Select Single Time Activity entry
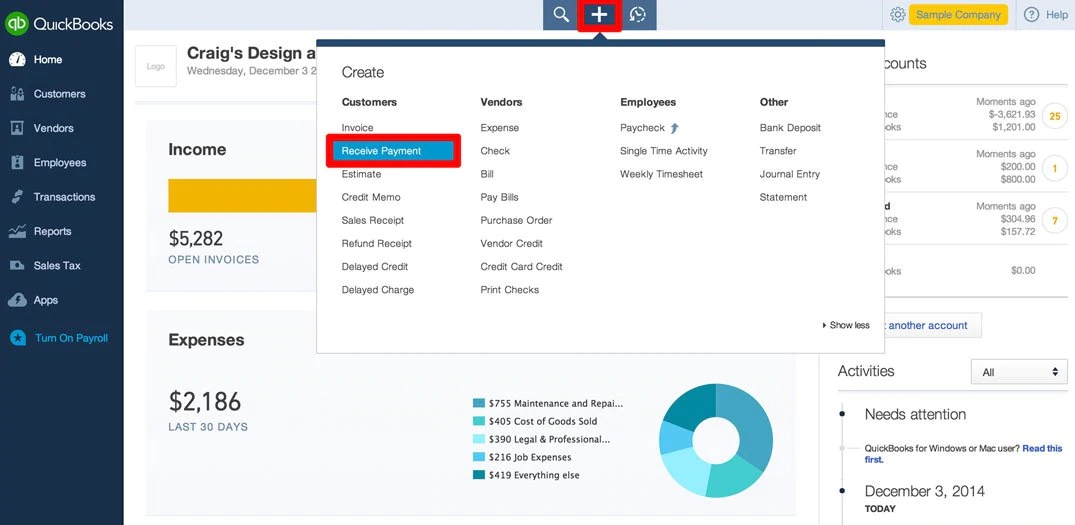The width and height of the screenshot is (1075, 525). 664,151
